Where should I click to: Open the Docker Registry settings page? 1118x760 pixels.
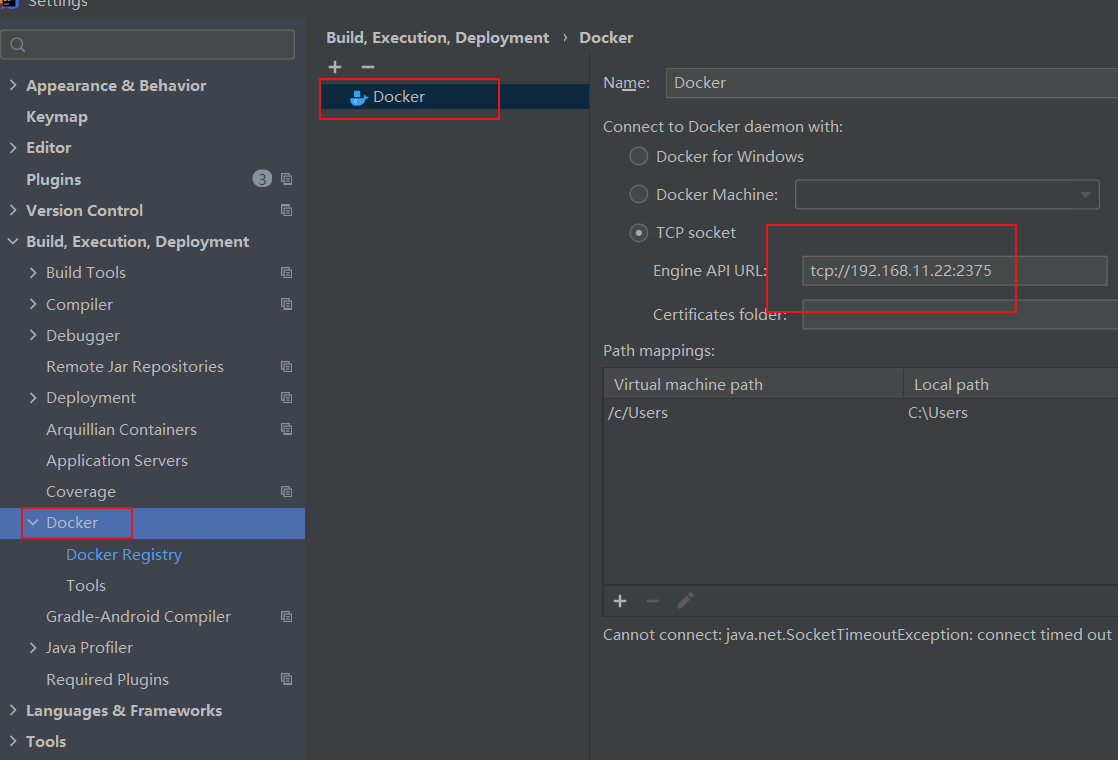[124, 554]
